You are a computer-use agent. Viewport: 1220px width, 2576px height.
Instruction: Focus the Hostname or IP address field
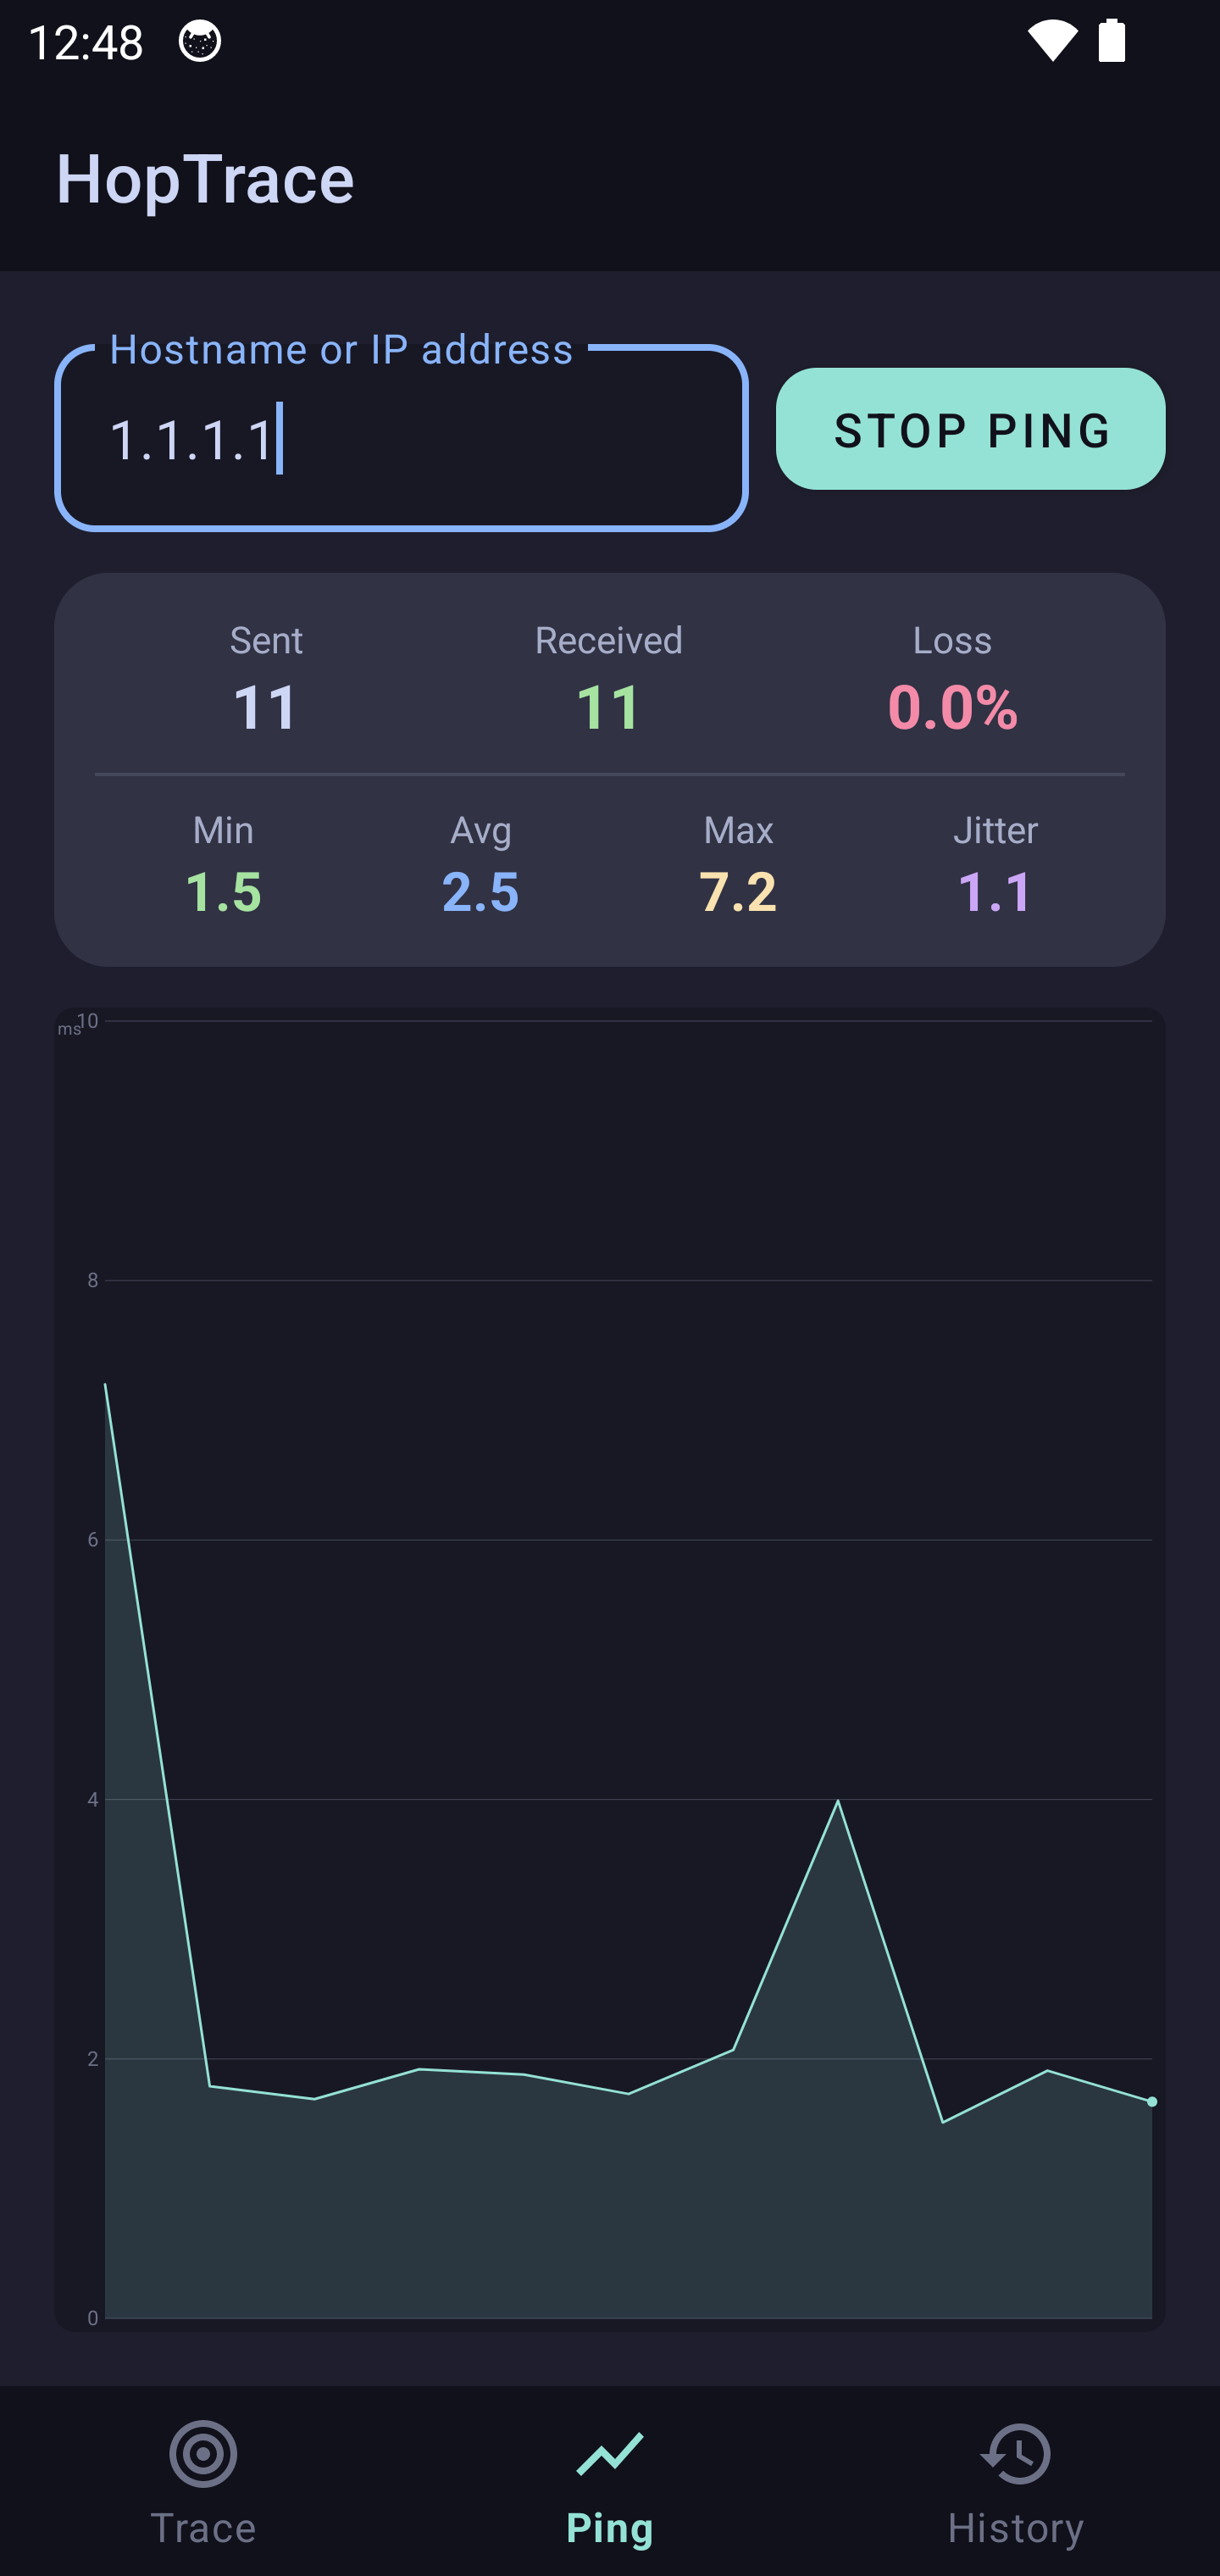[401, 438]
